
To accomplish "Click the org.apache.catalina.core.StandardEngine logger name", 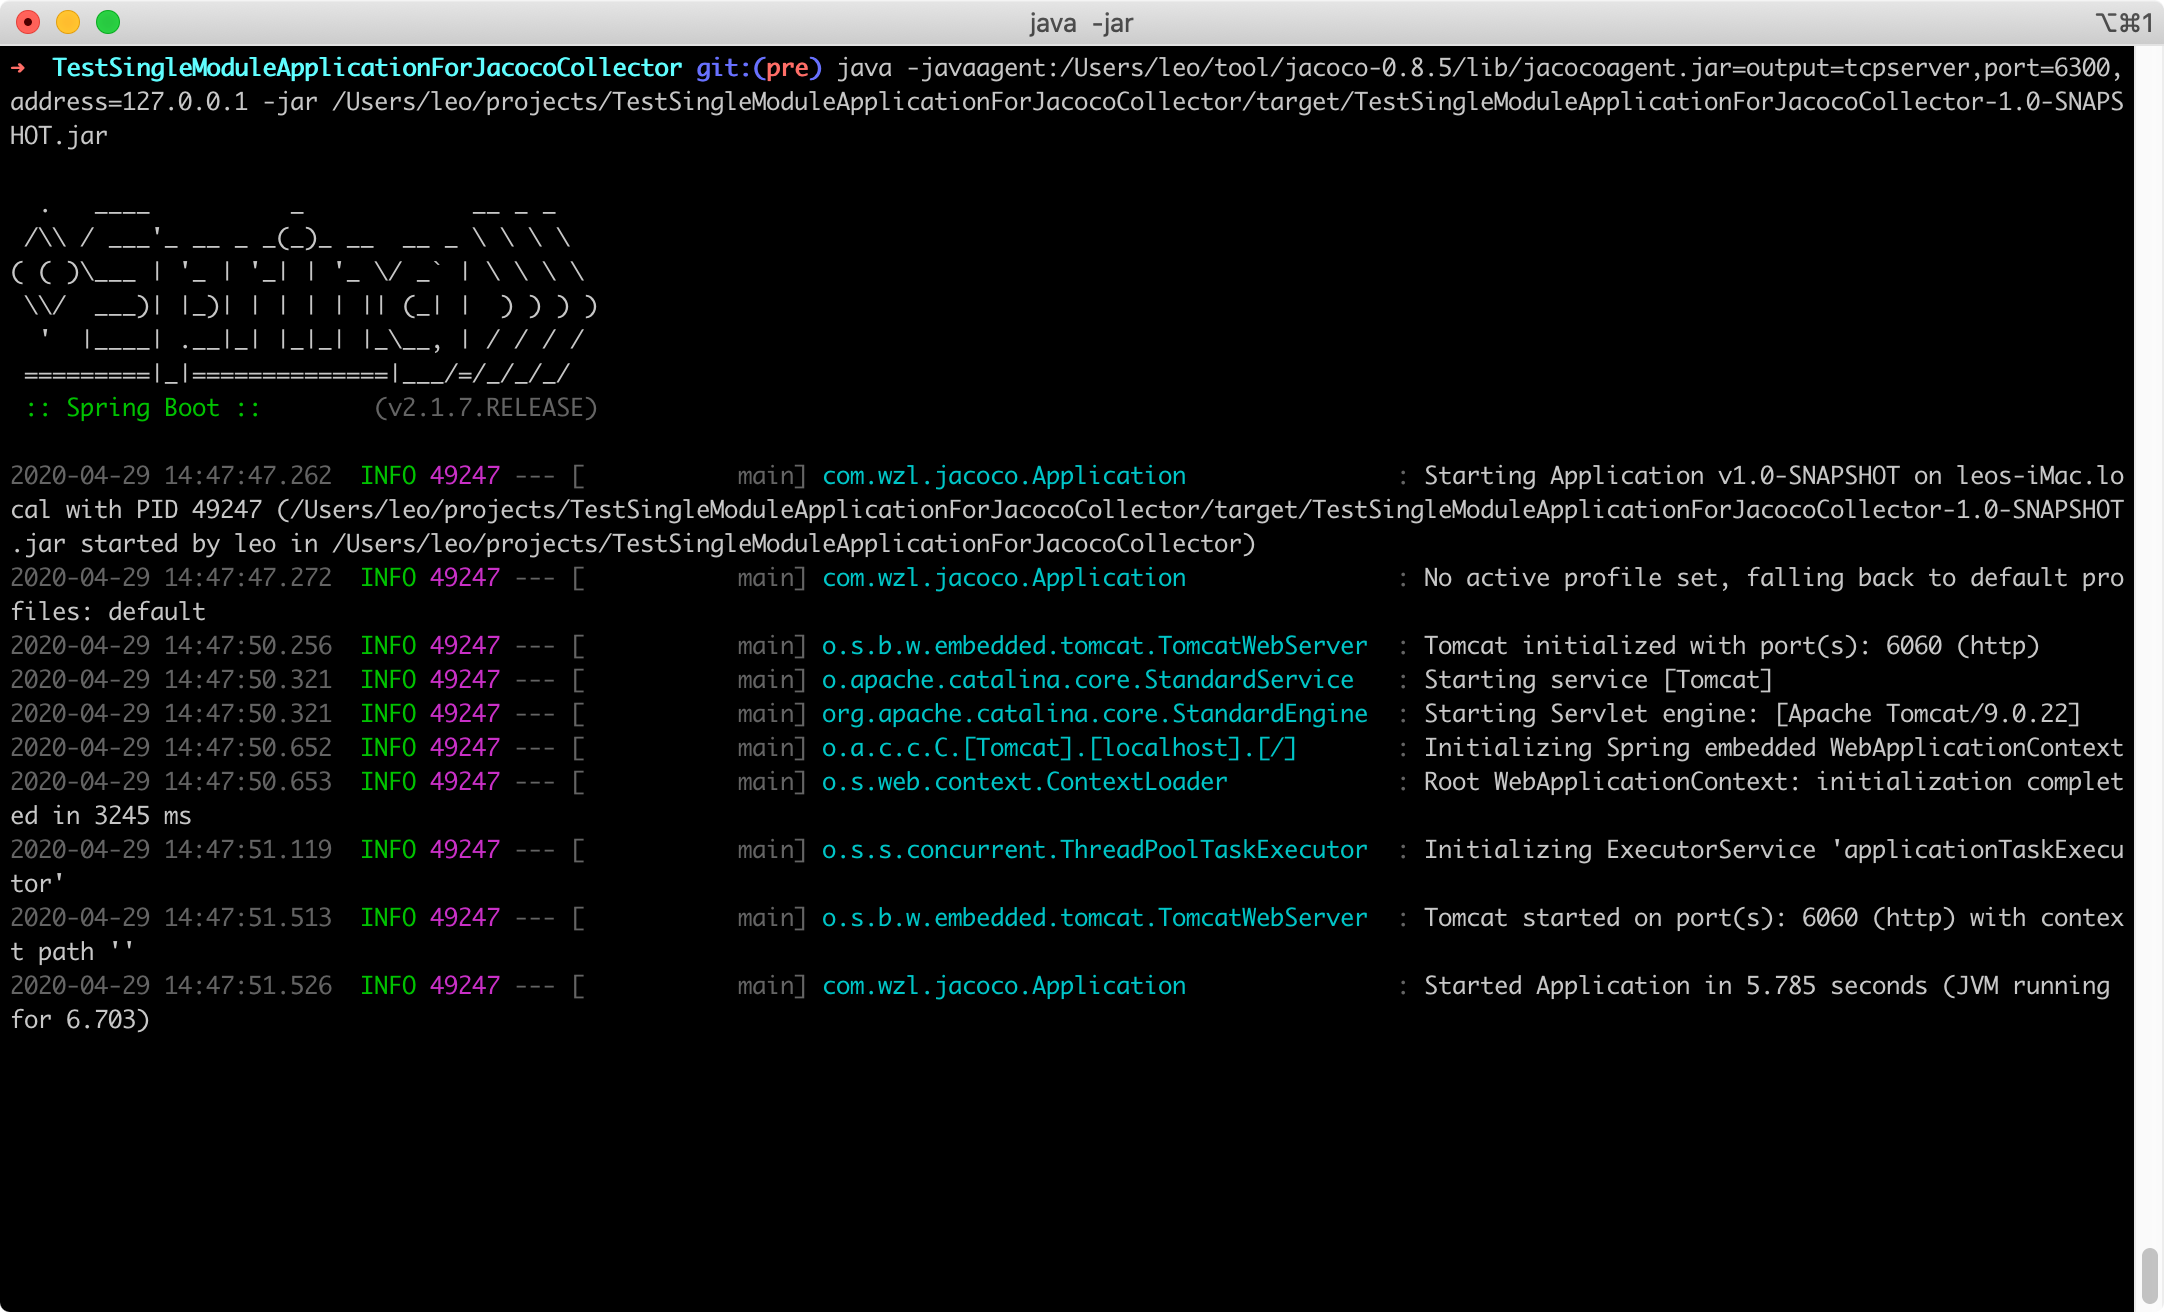I will click(1094, 714).
